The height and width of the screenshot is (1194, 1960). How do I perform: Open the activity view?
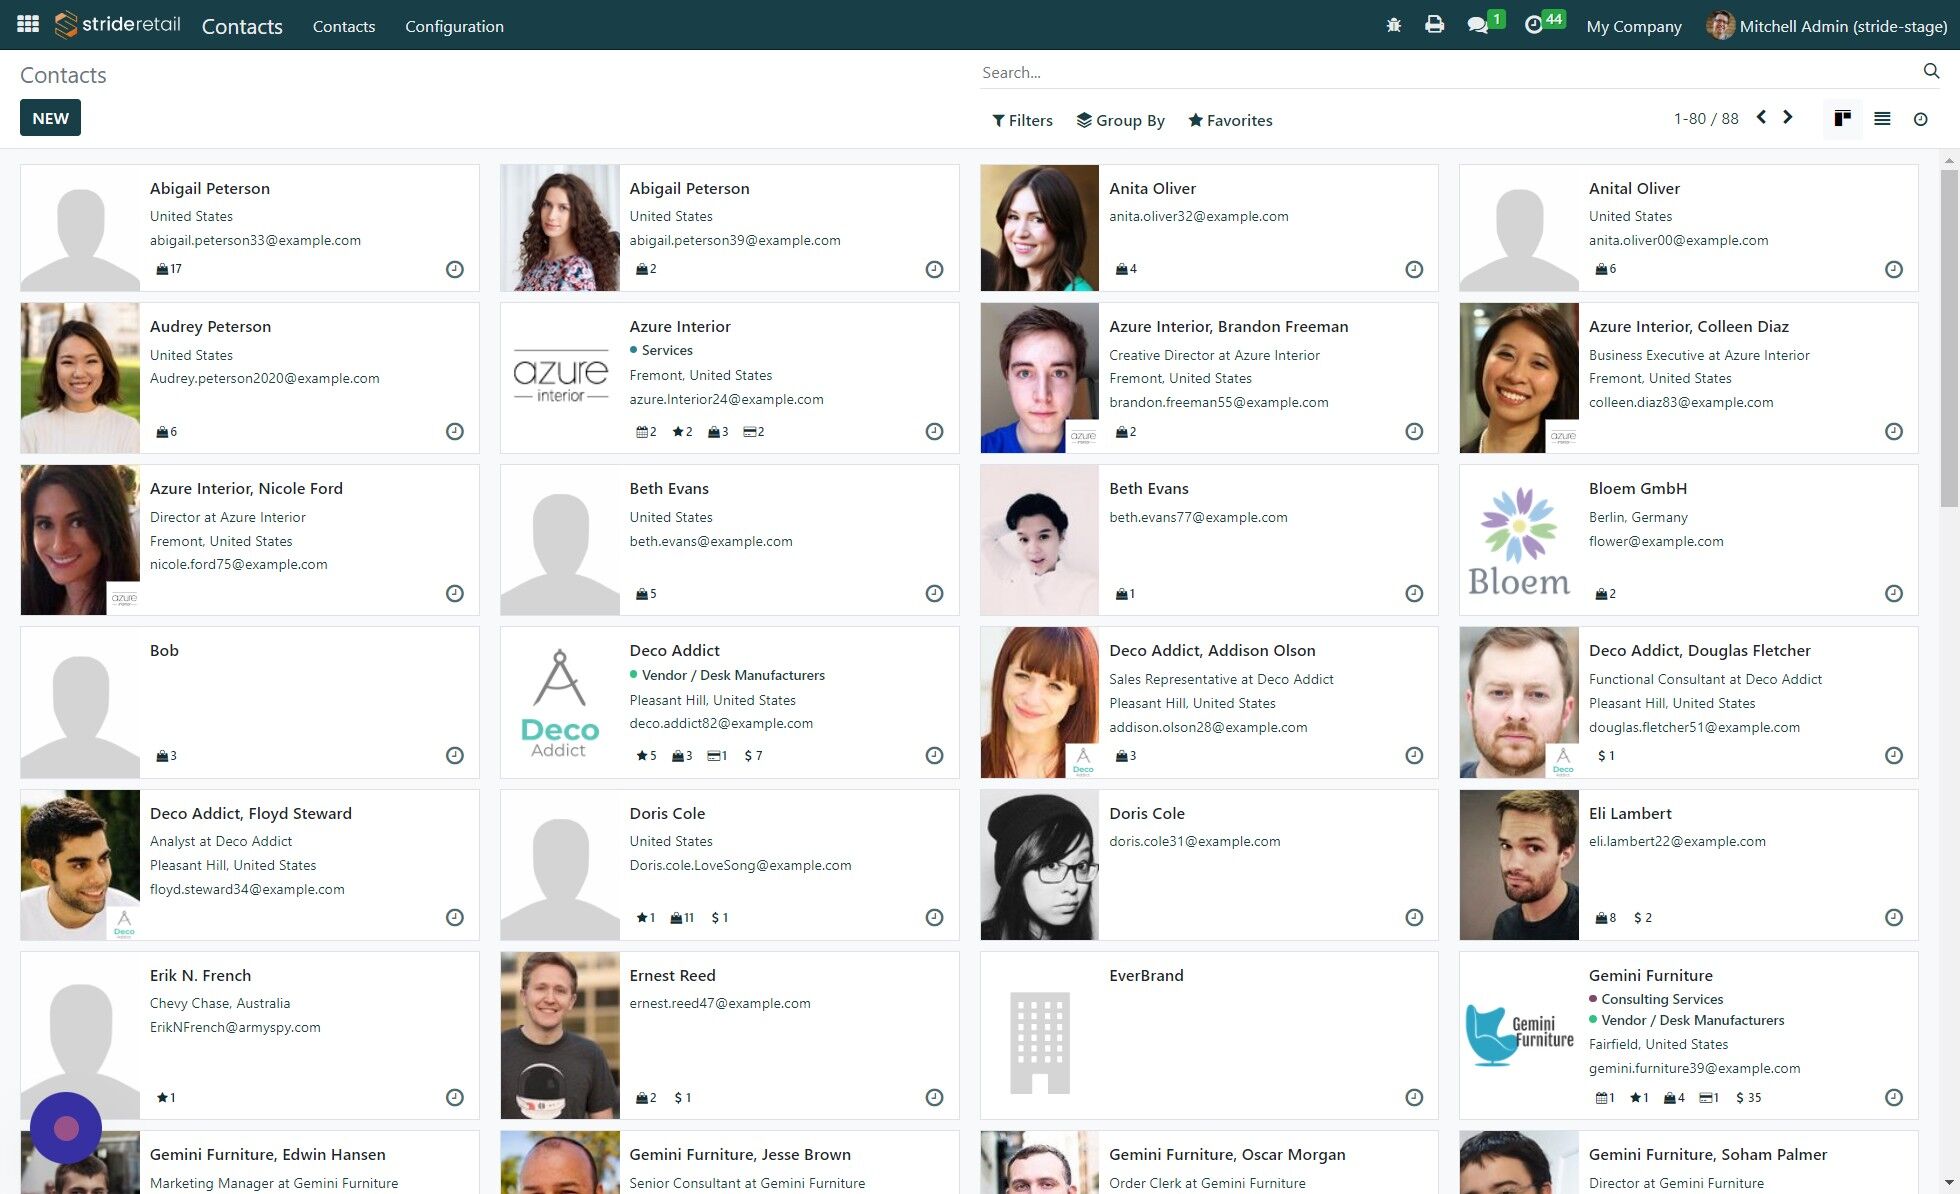click(x=1921, y=118)
